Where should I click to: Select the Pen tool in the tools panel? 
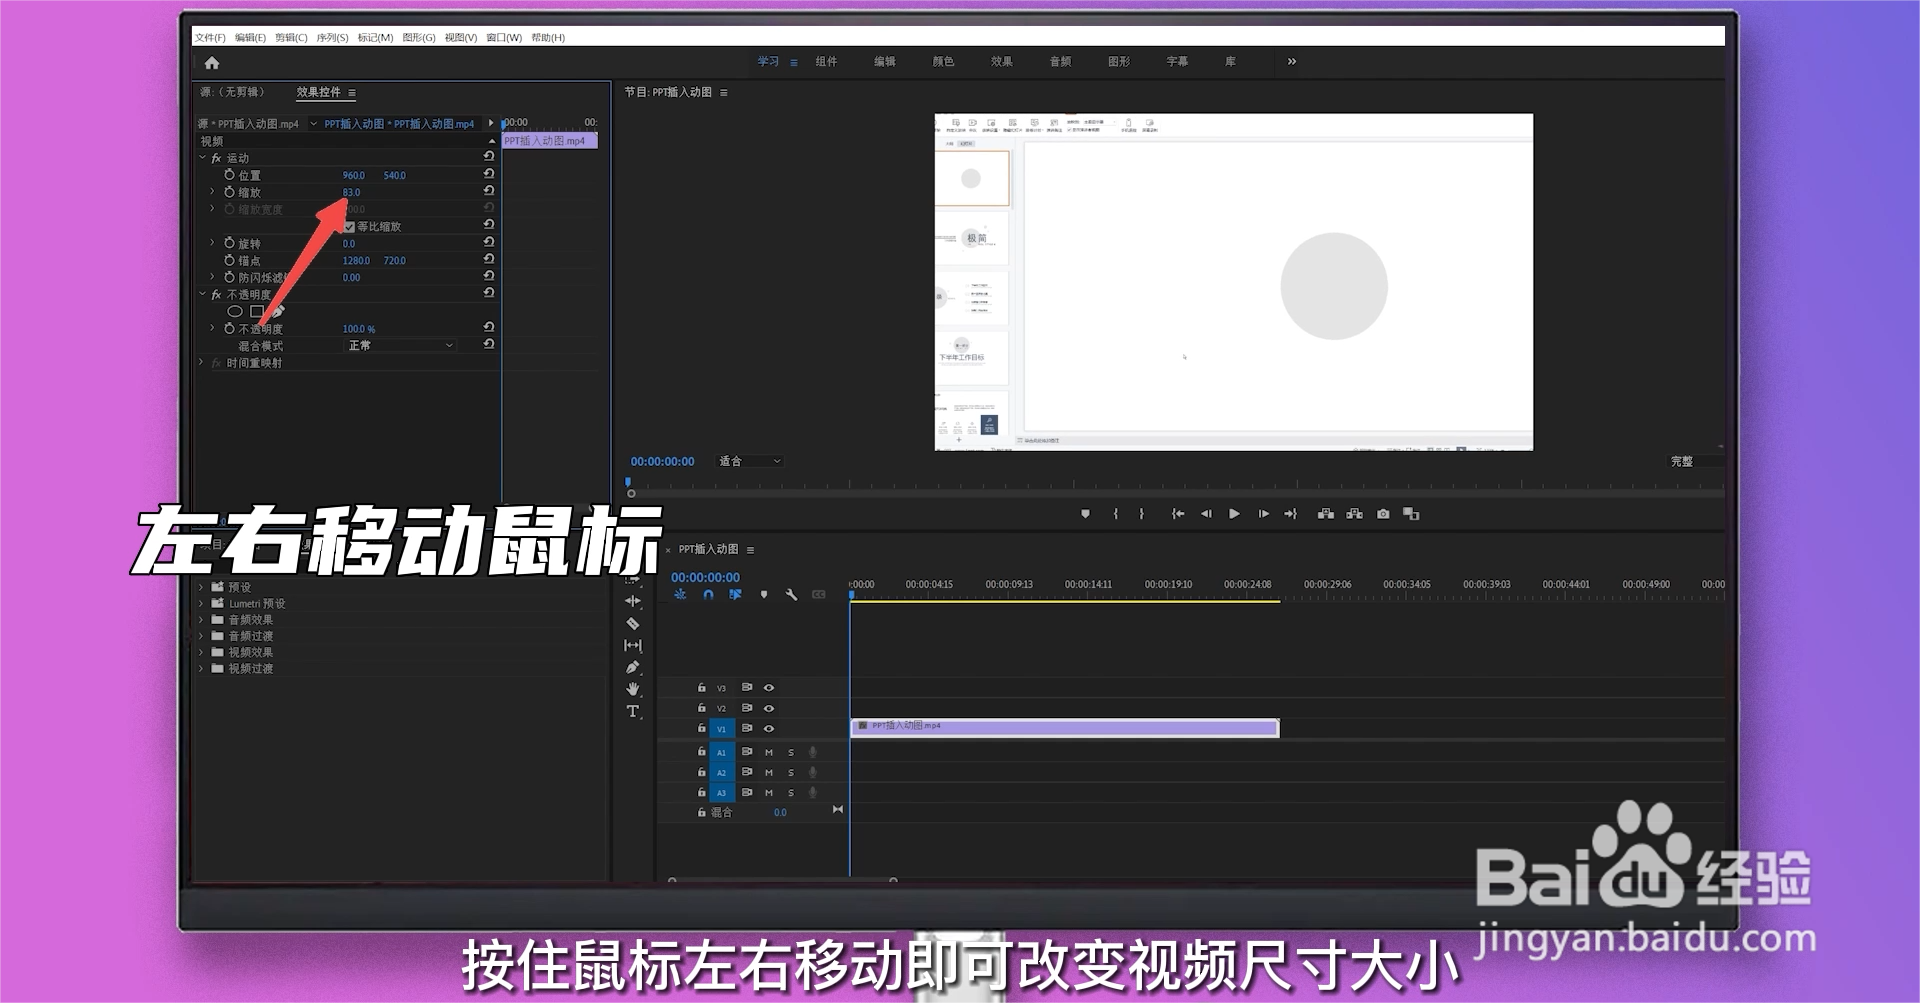[633, 667]
